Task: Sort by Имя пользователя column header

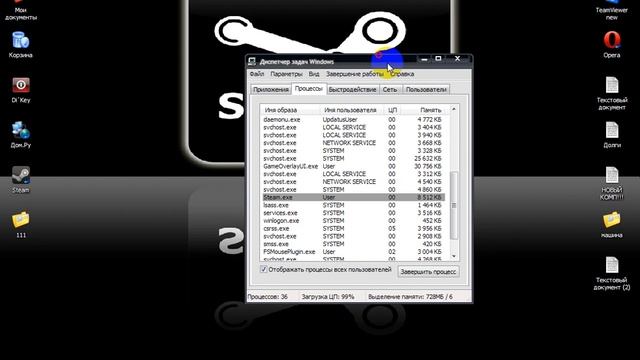Action: point(352,110)
